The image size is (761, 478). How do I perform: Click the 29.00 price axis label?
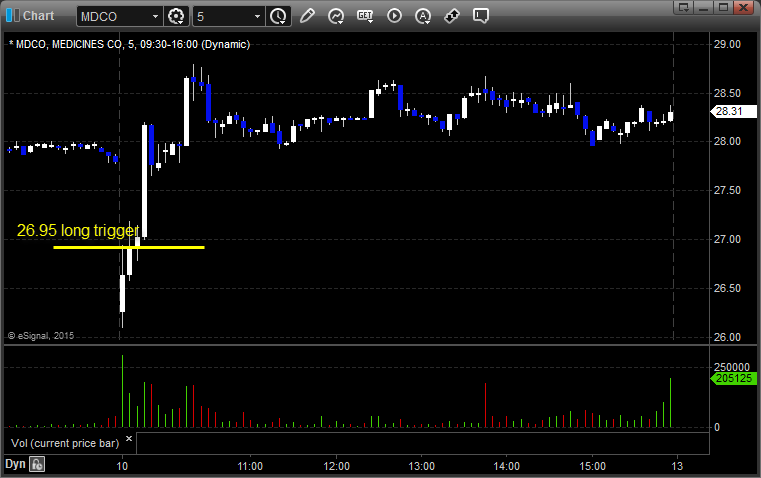(x=727, y=44)
